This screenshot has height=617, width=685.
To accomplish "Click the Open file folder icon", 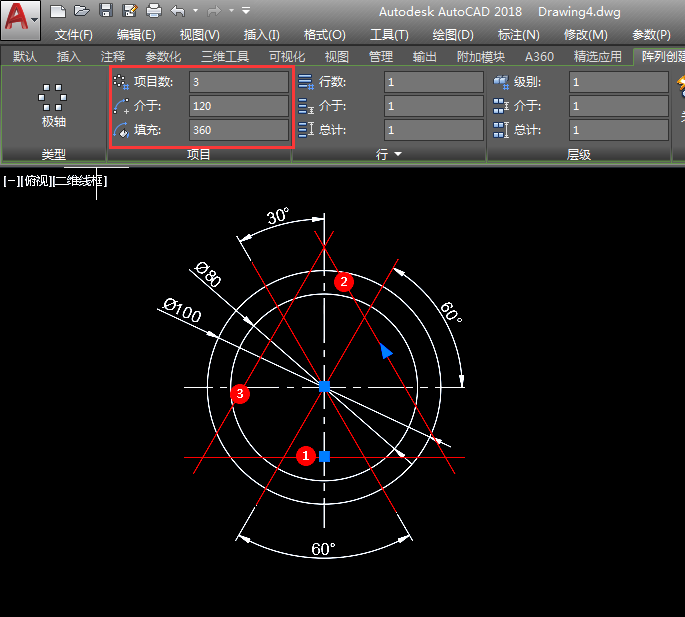I will click(x=82, y=11).
